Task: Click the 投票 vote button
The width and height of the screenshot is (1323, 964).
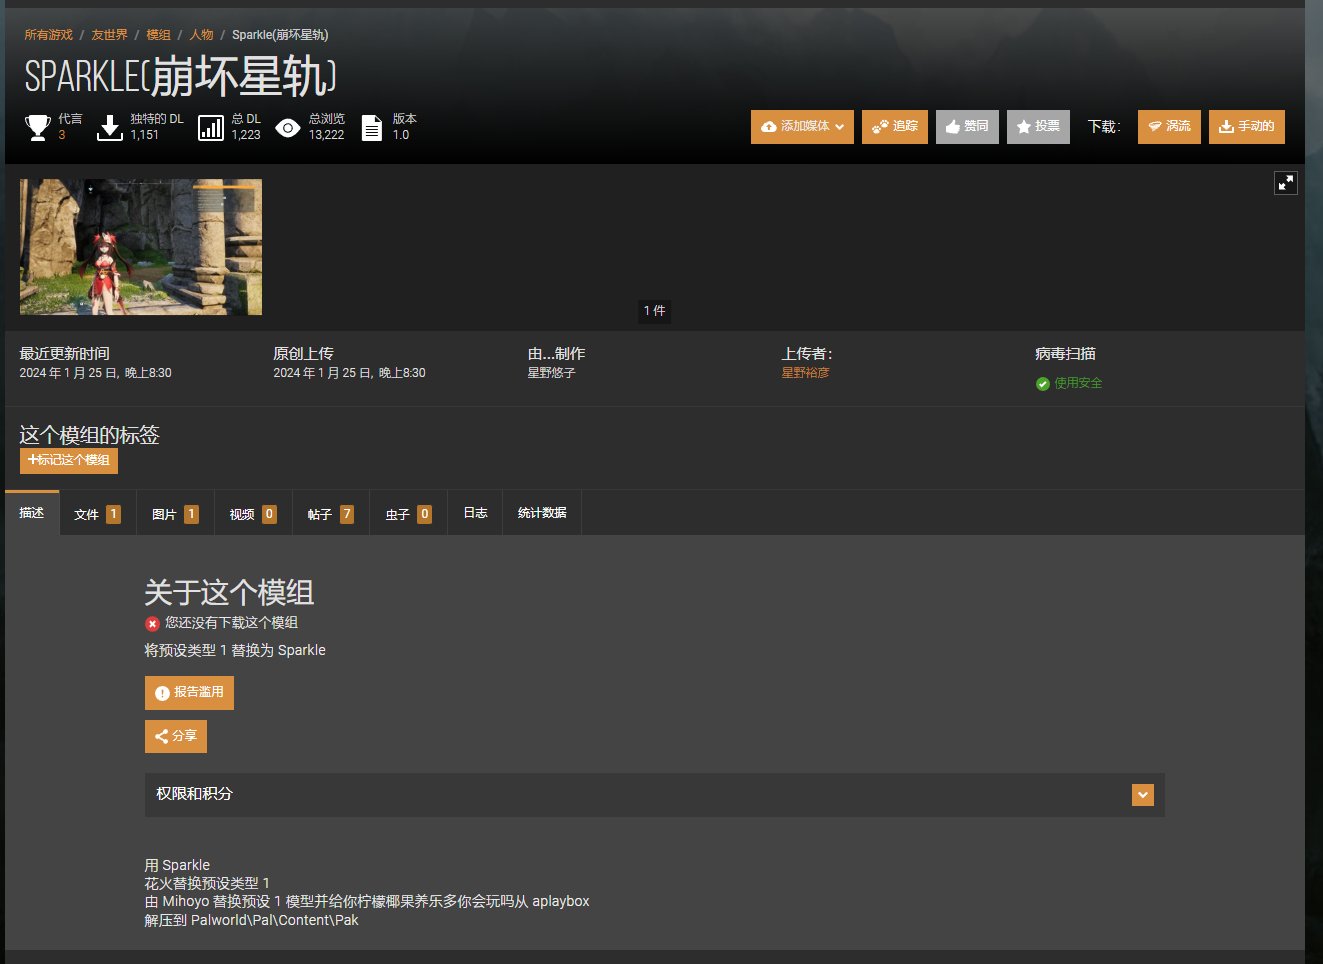Action: [x=1038, y=127]
